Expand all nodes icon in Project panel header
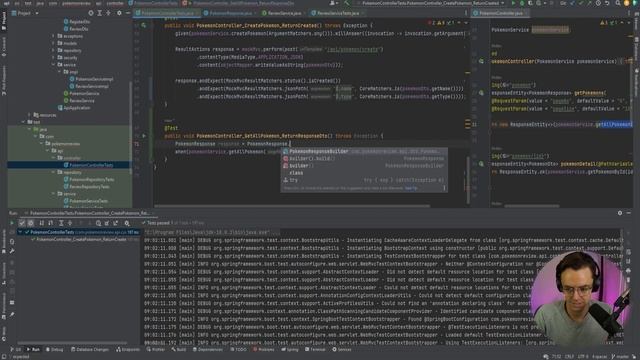The image size is (640, 360). click(x=99, y=13)
